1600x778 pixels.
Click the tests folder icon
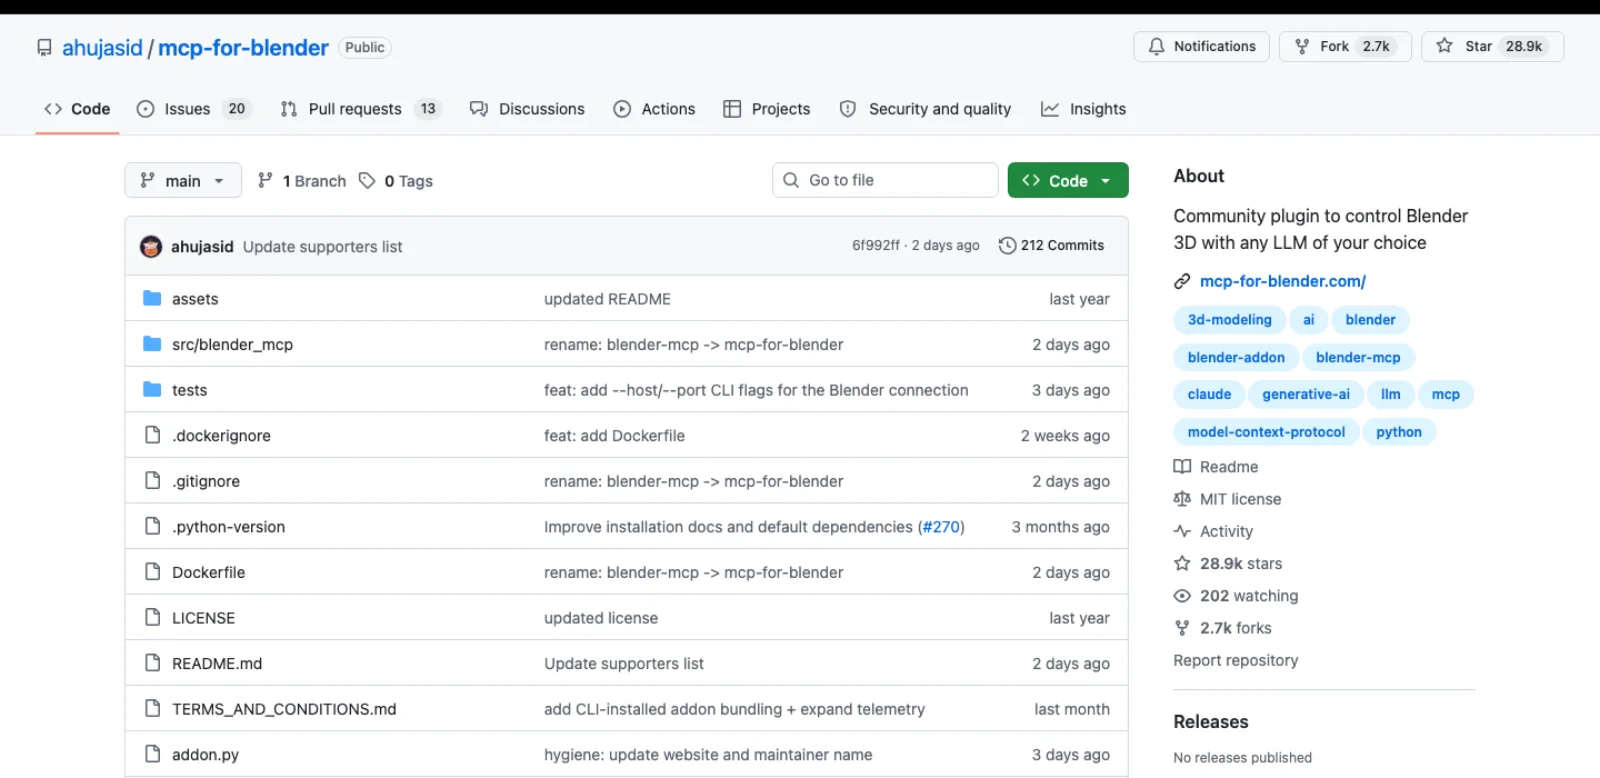(x=152, y=390)
